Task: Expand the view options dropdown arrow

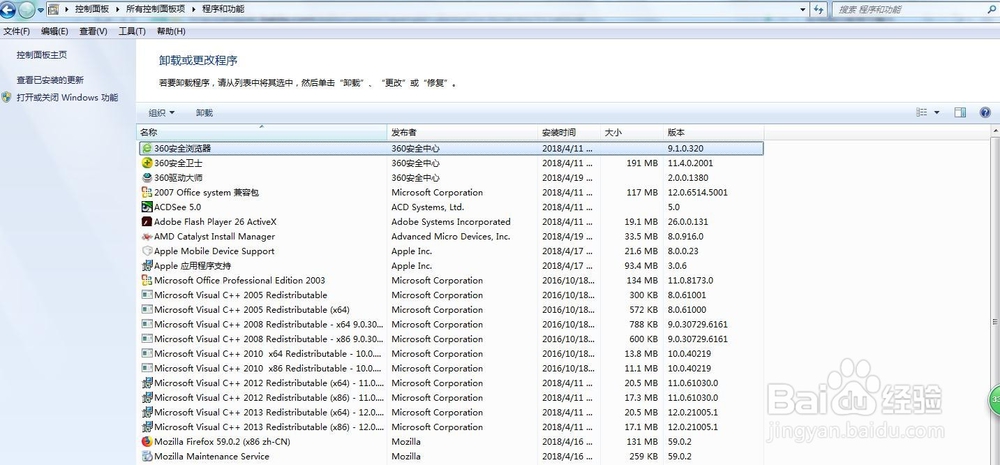Action: (x=937, y=113)
